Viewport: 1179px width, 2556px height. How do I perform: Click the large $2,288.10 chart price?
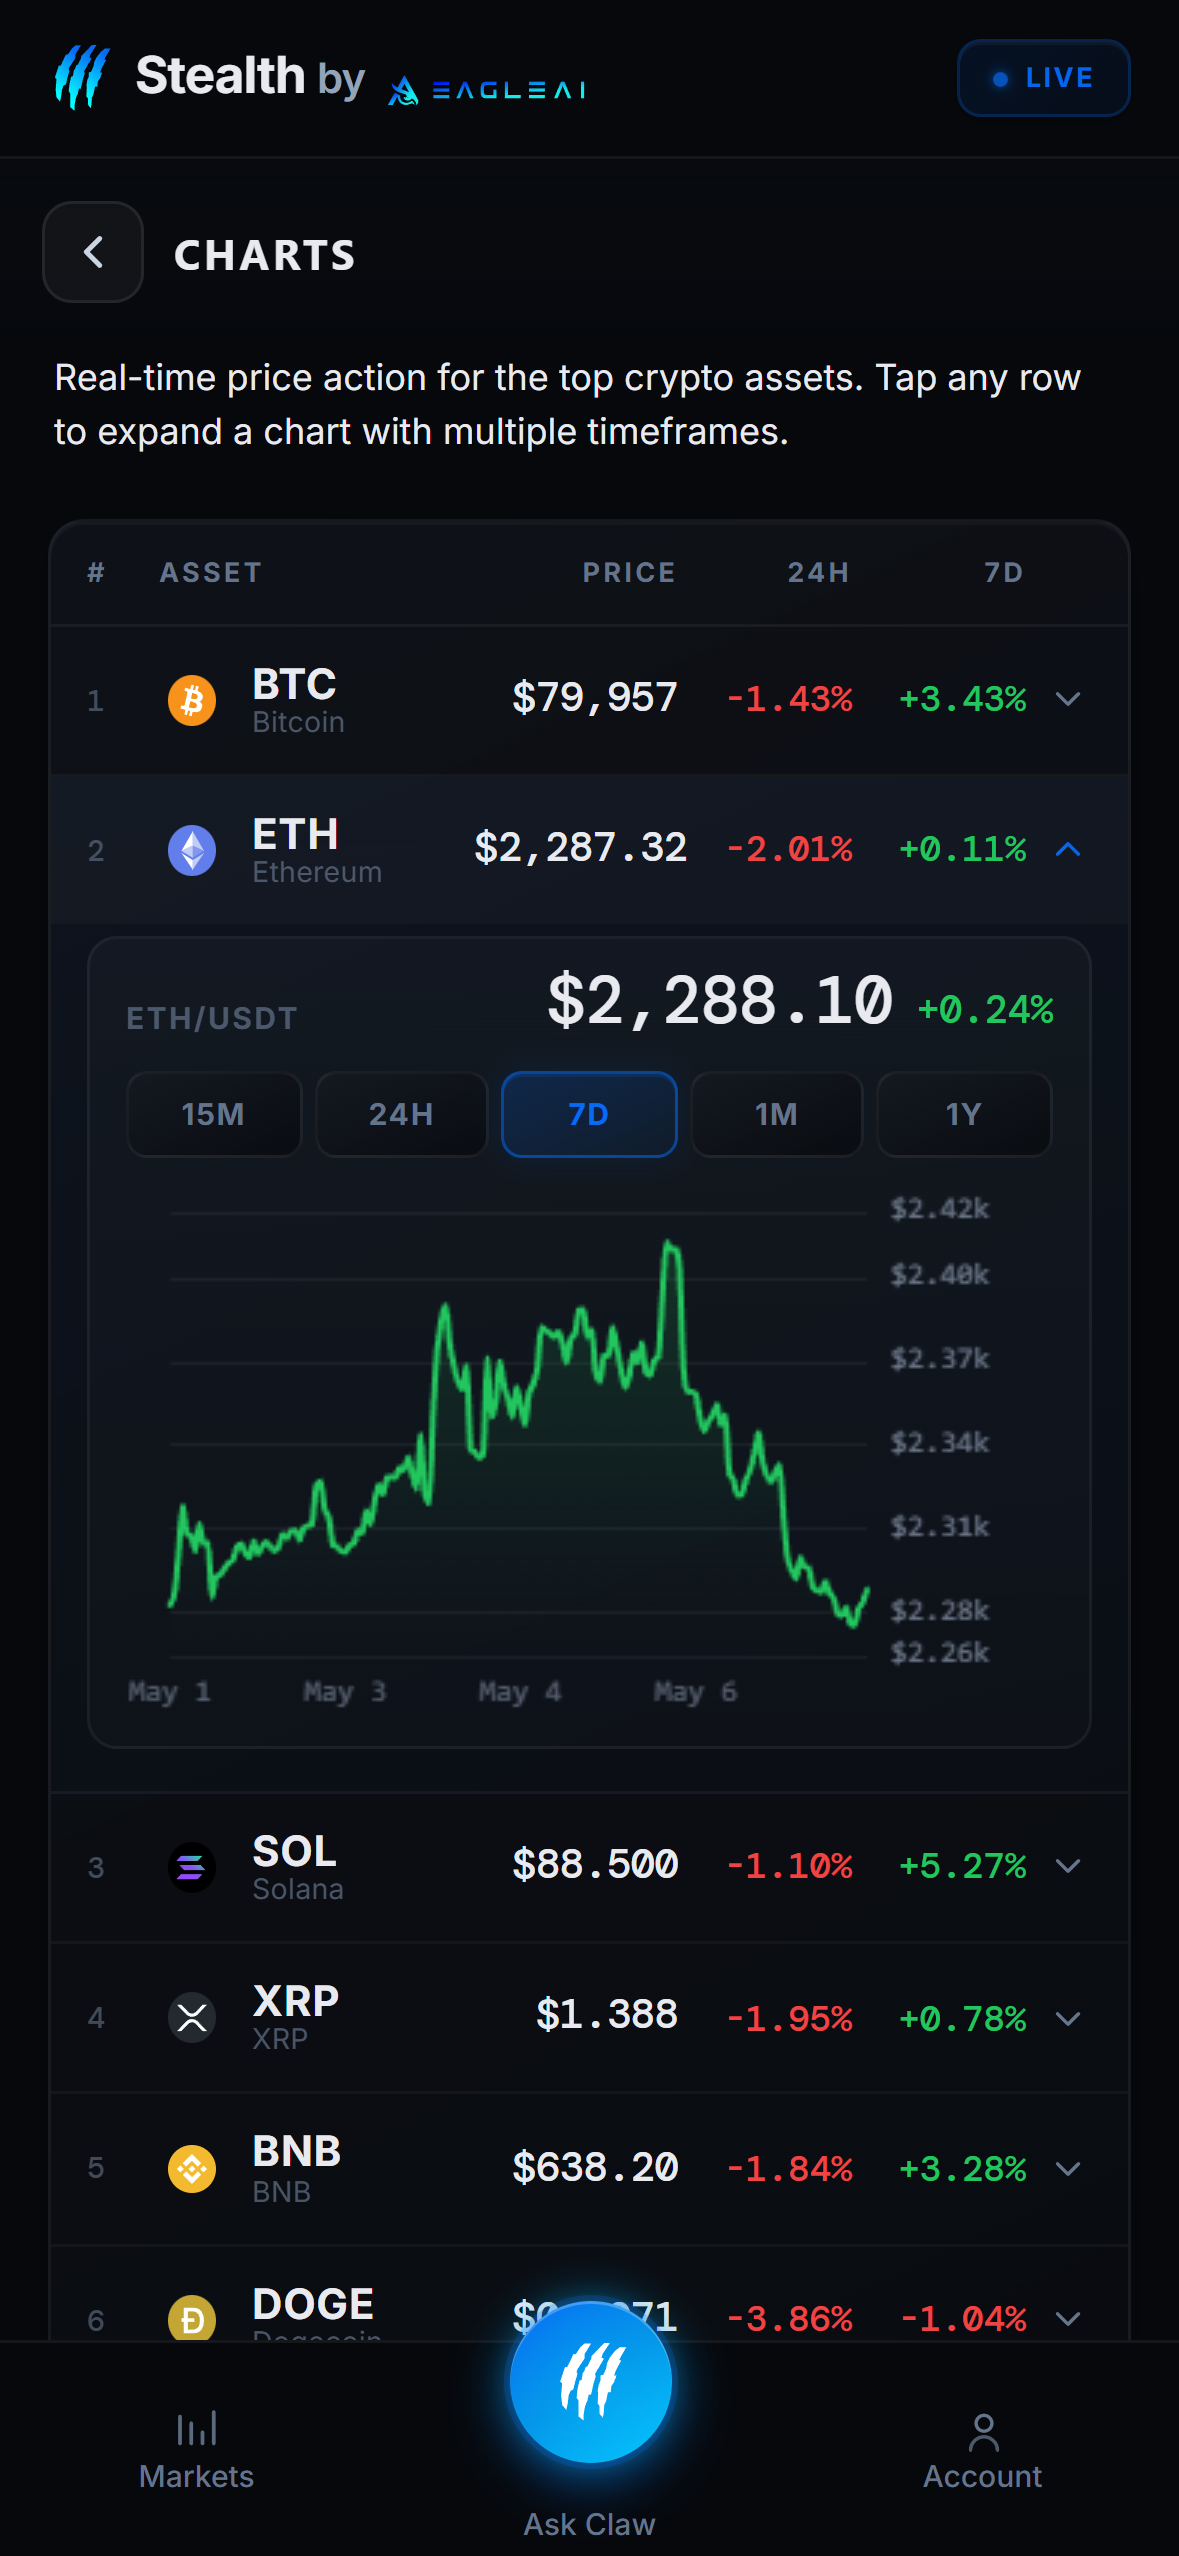point(720,1000)
